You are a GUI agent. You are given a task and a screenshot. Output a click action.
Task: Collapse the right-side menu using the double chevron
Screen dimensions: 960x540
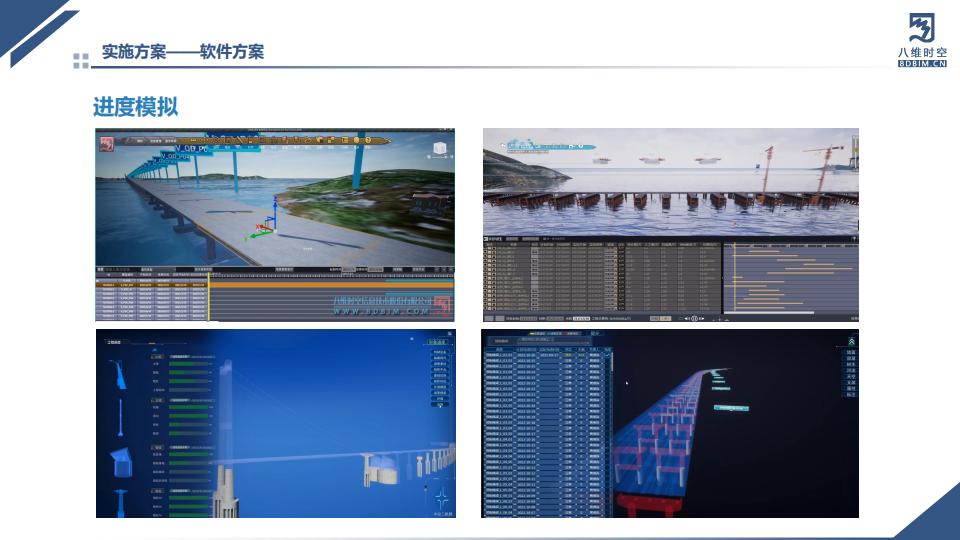click(851, 340)
